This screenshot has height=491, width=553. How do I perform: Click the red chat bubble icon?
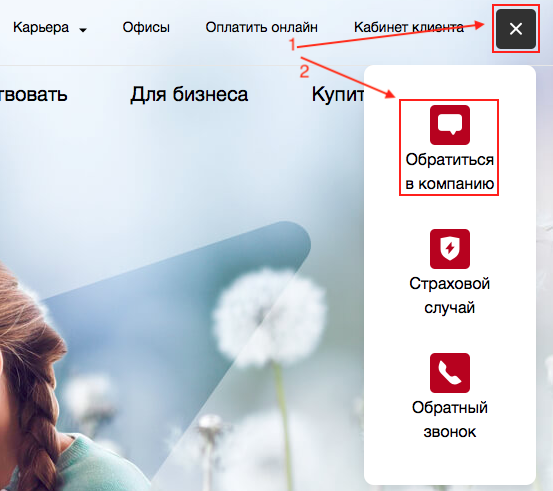pos(450,125)
